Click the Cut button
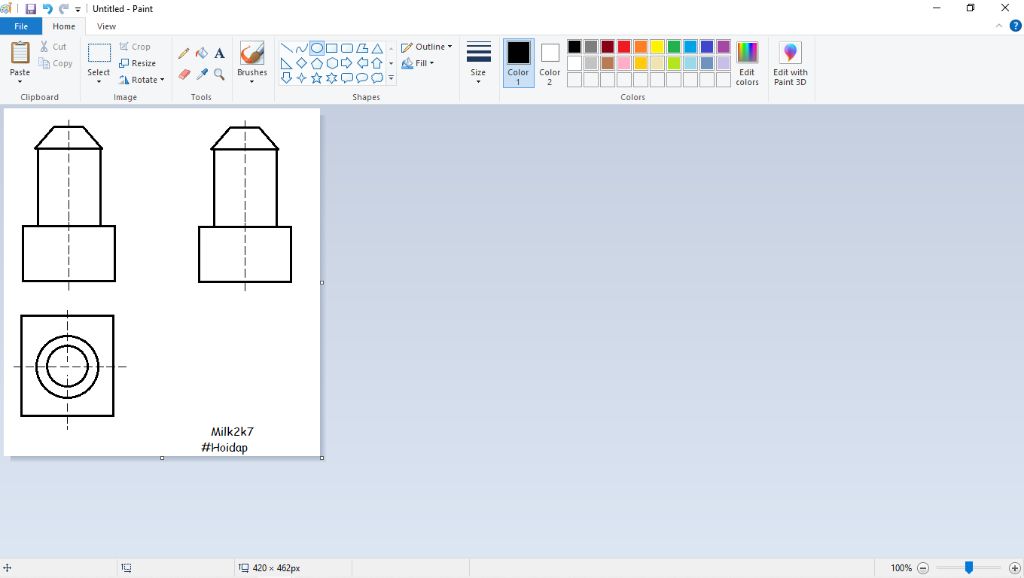 [x=53, y=46]
